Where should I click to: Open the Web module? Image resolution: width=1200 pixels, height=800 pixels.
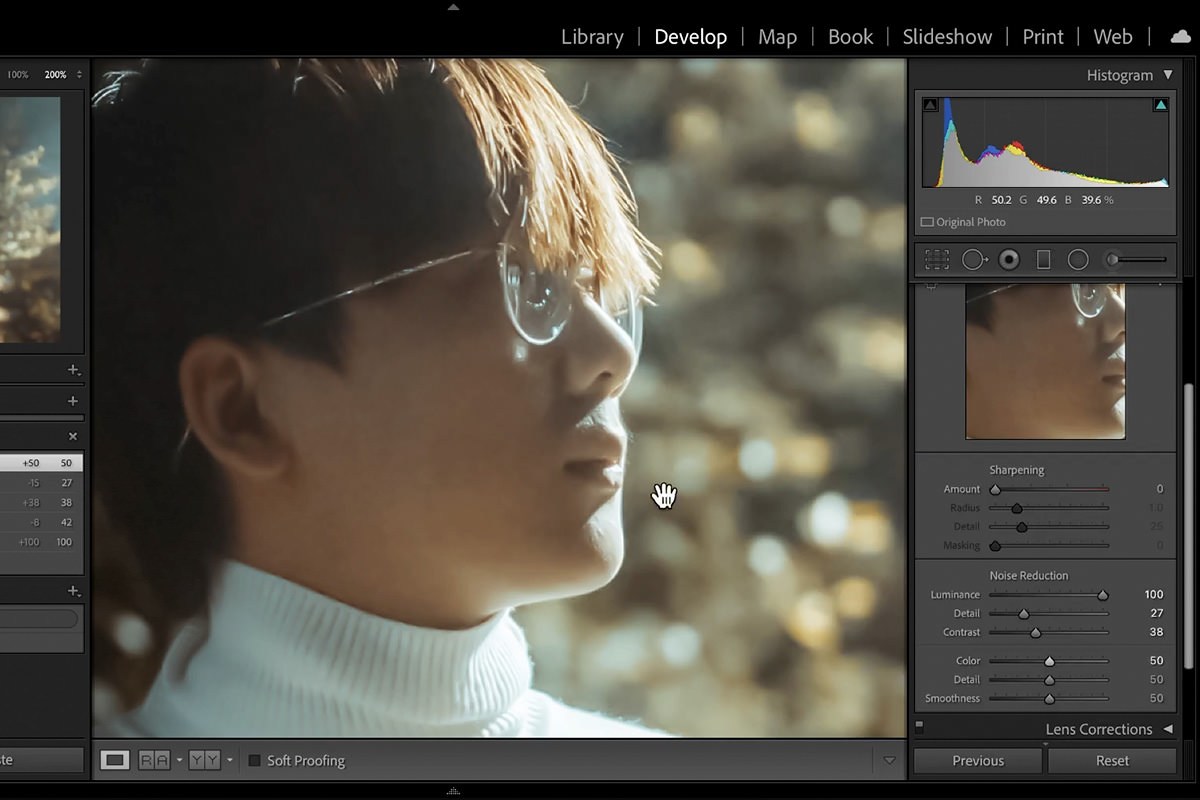coord(1113,37)
